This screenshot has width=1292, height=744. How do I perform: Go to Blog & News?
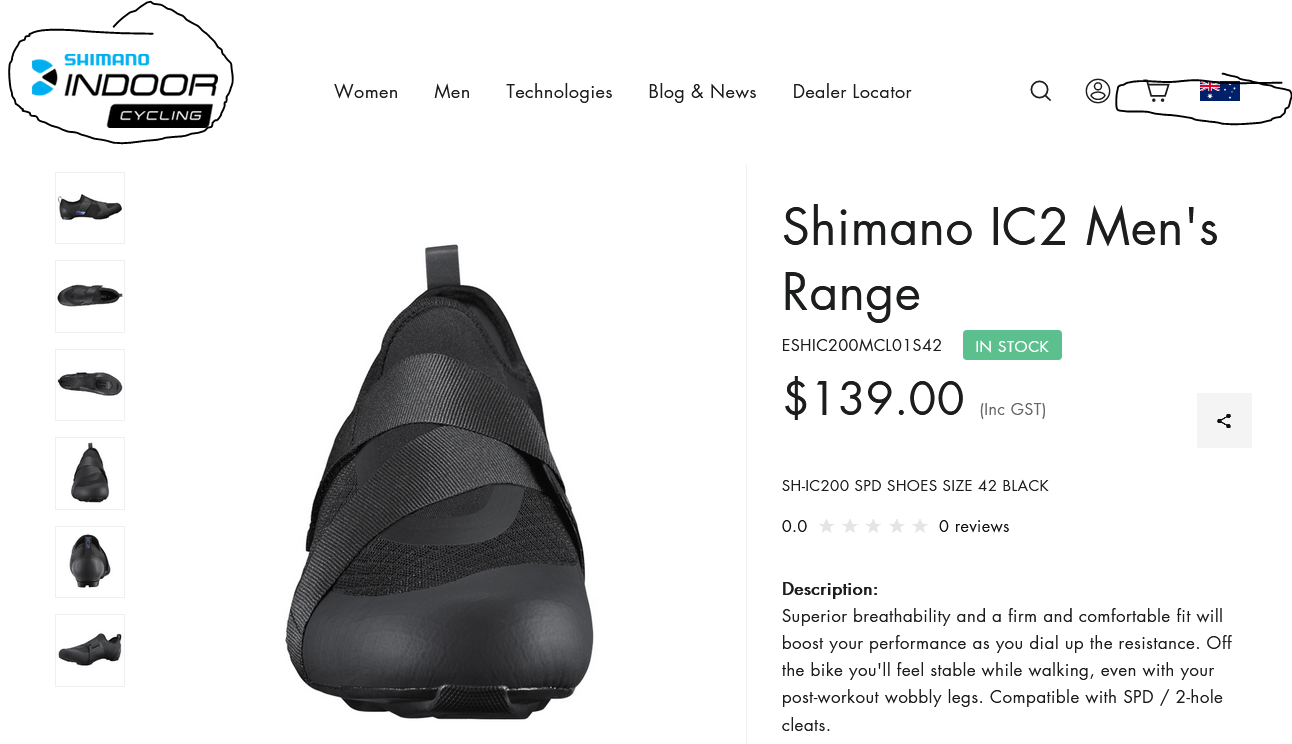coord(702,92)
